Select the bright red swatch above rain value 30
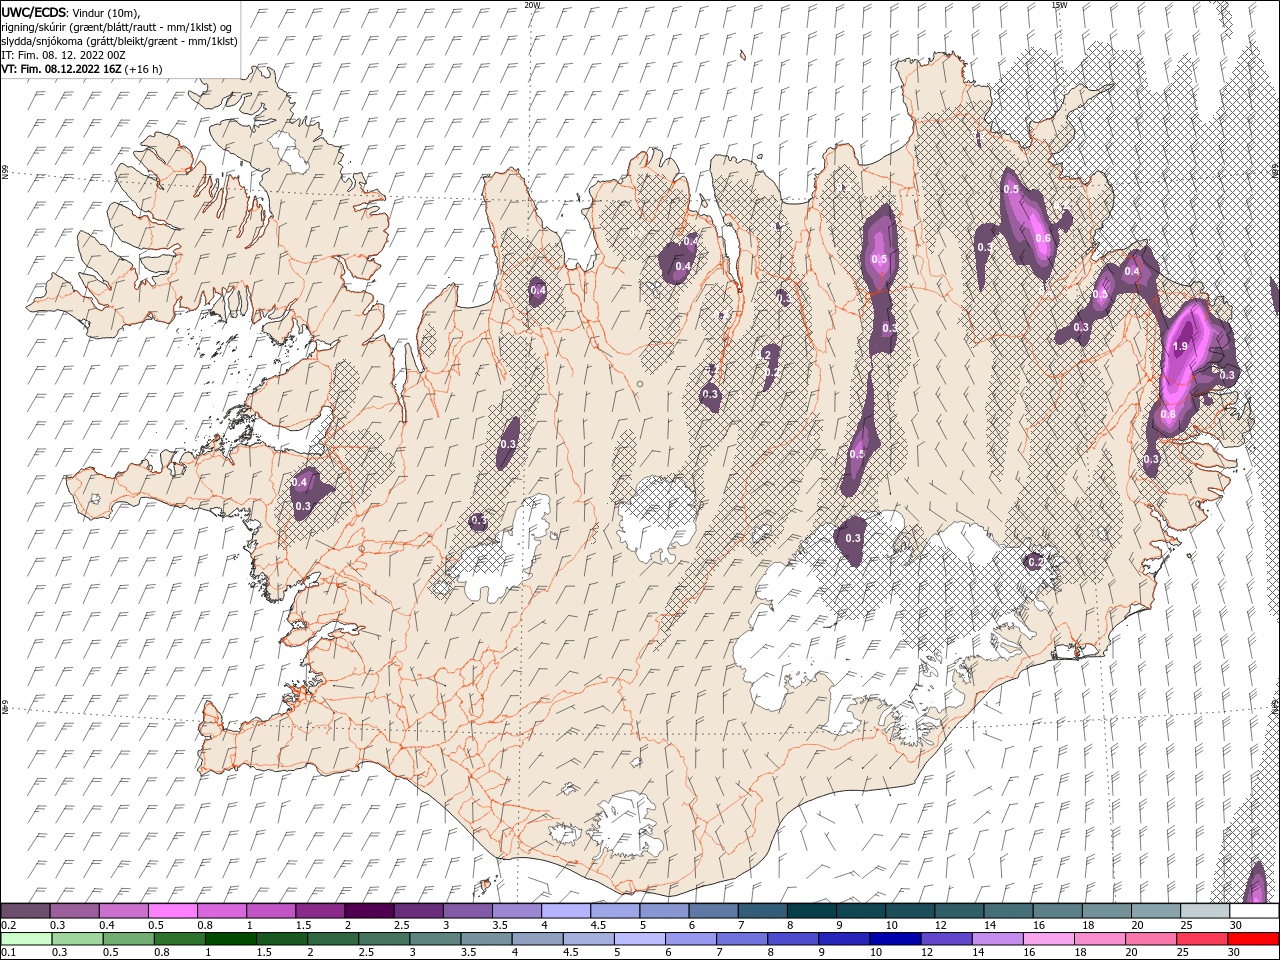Screen dimensions: 1280x960 [1254, 940]
